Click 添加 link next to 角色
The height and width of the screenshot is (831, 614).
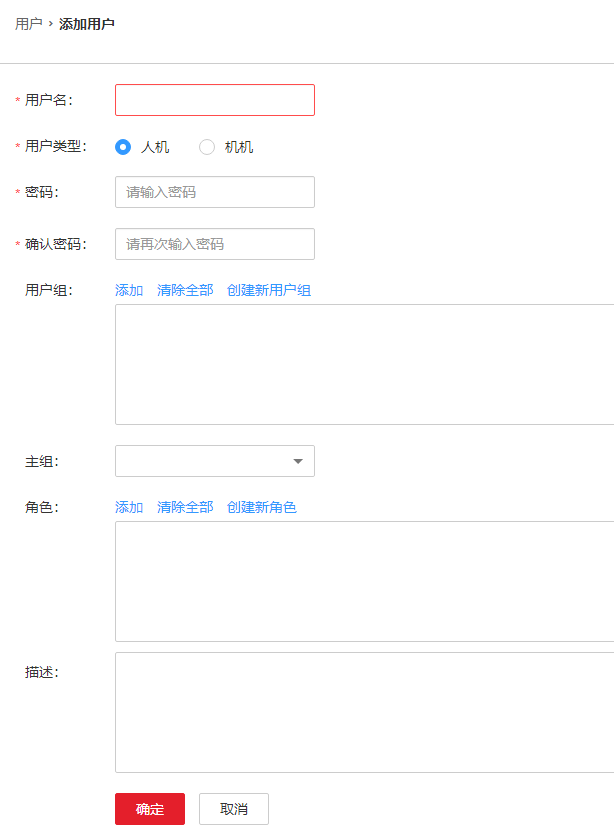coord(129,507)
